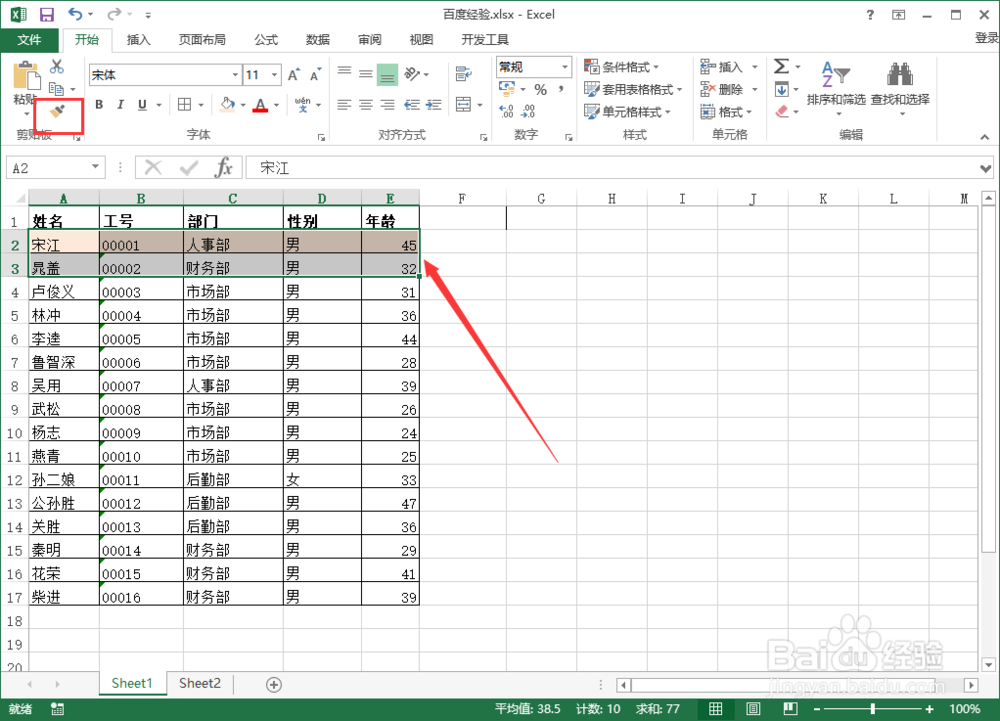
Task: Click the Insert Function fx icon
Action: coord(223,168)
